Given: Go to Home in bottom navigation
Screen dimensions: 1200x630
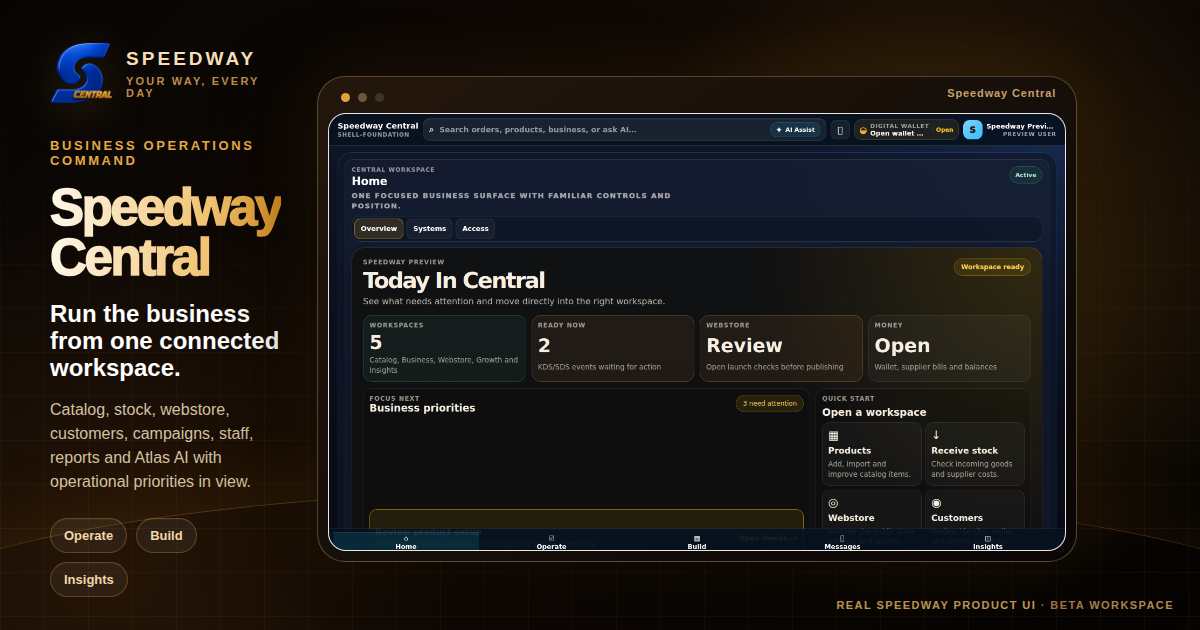Looking at the screenshot, I should [405, 542].
